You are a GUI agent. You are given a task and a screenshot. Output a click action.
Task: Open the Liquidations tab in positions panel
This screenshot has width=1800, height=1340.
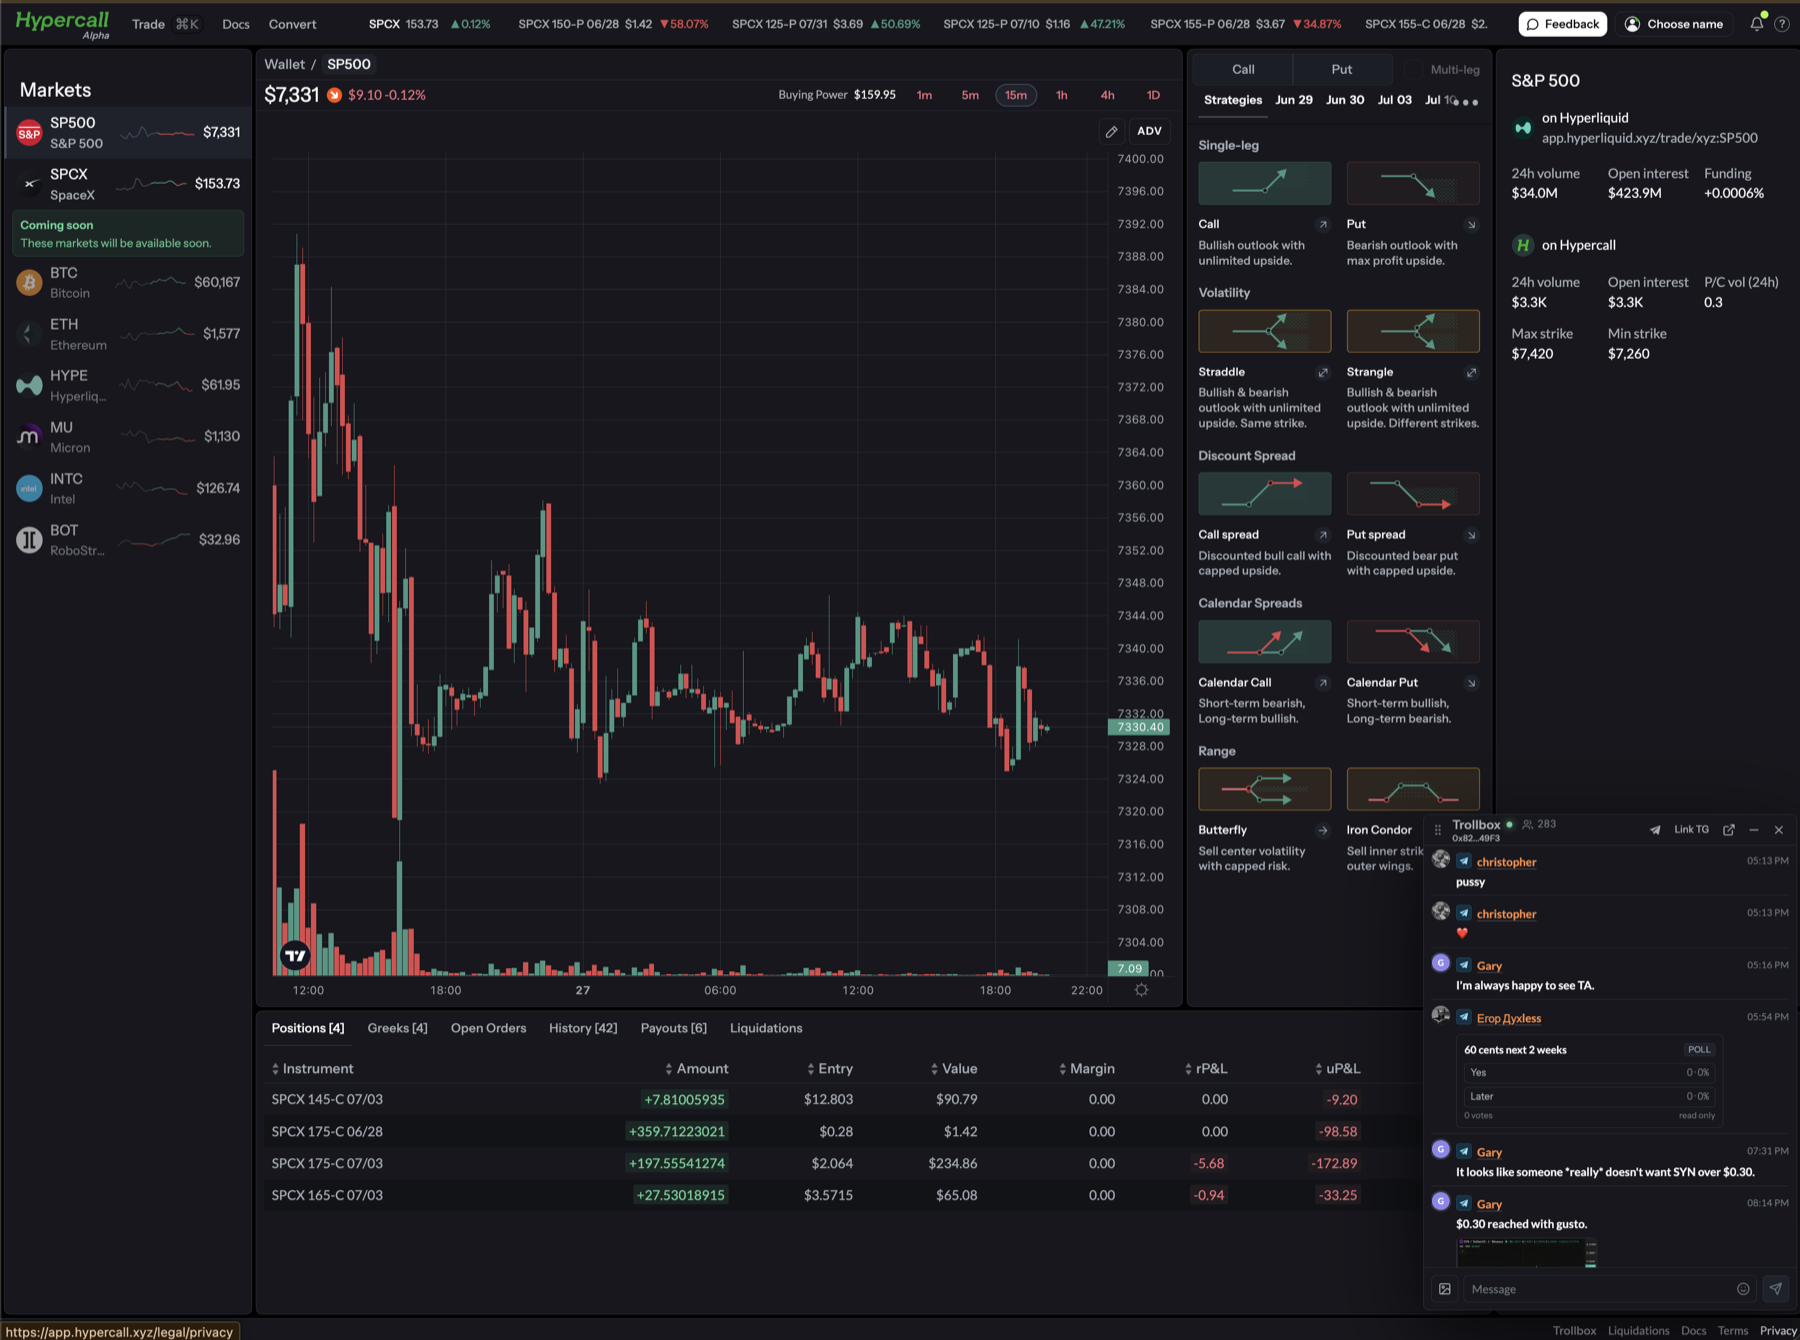click(766, 1028)
